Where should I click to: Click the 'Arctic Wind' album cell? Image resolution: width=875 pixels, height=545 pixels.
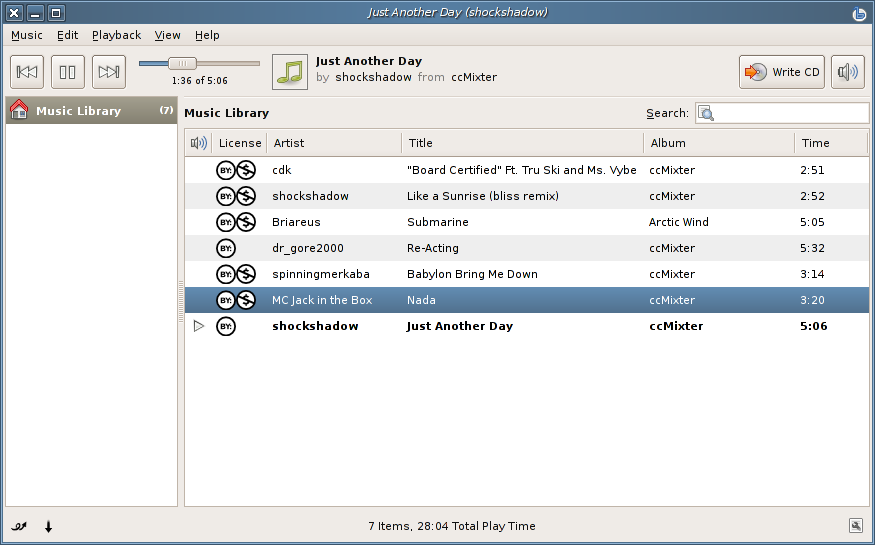tap(679, 222)
